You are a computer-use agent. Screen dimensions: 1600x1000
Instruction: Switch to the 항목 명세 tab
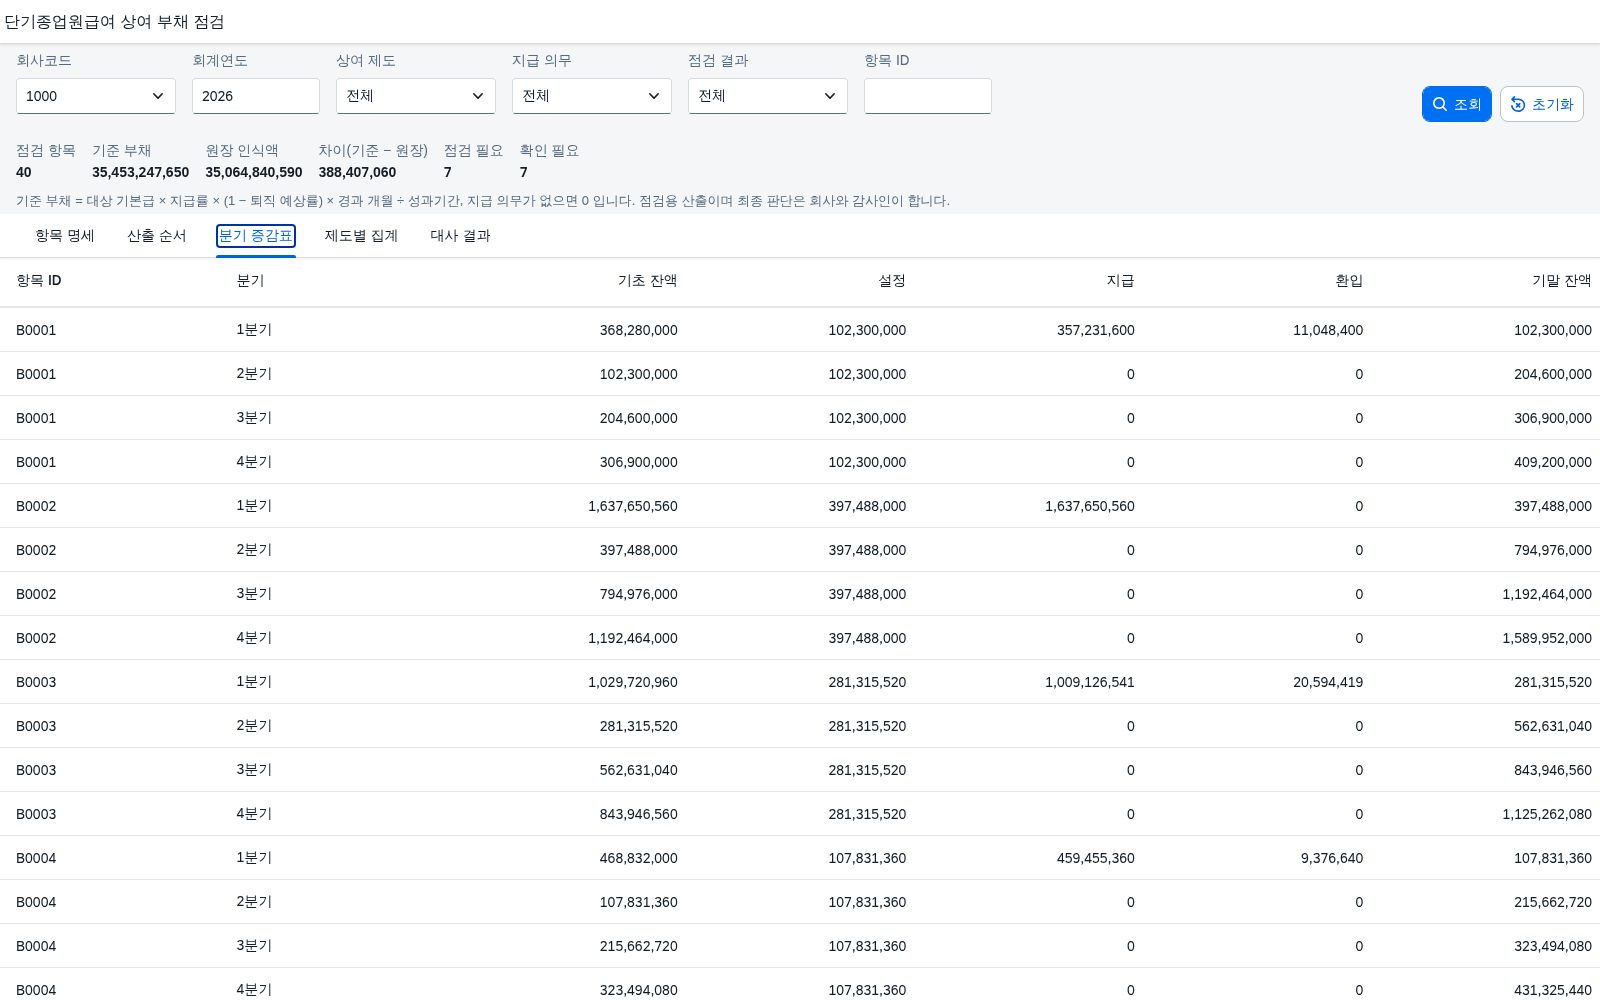65,236
